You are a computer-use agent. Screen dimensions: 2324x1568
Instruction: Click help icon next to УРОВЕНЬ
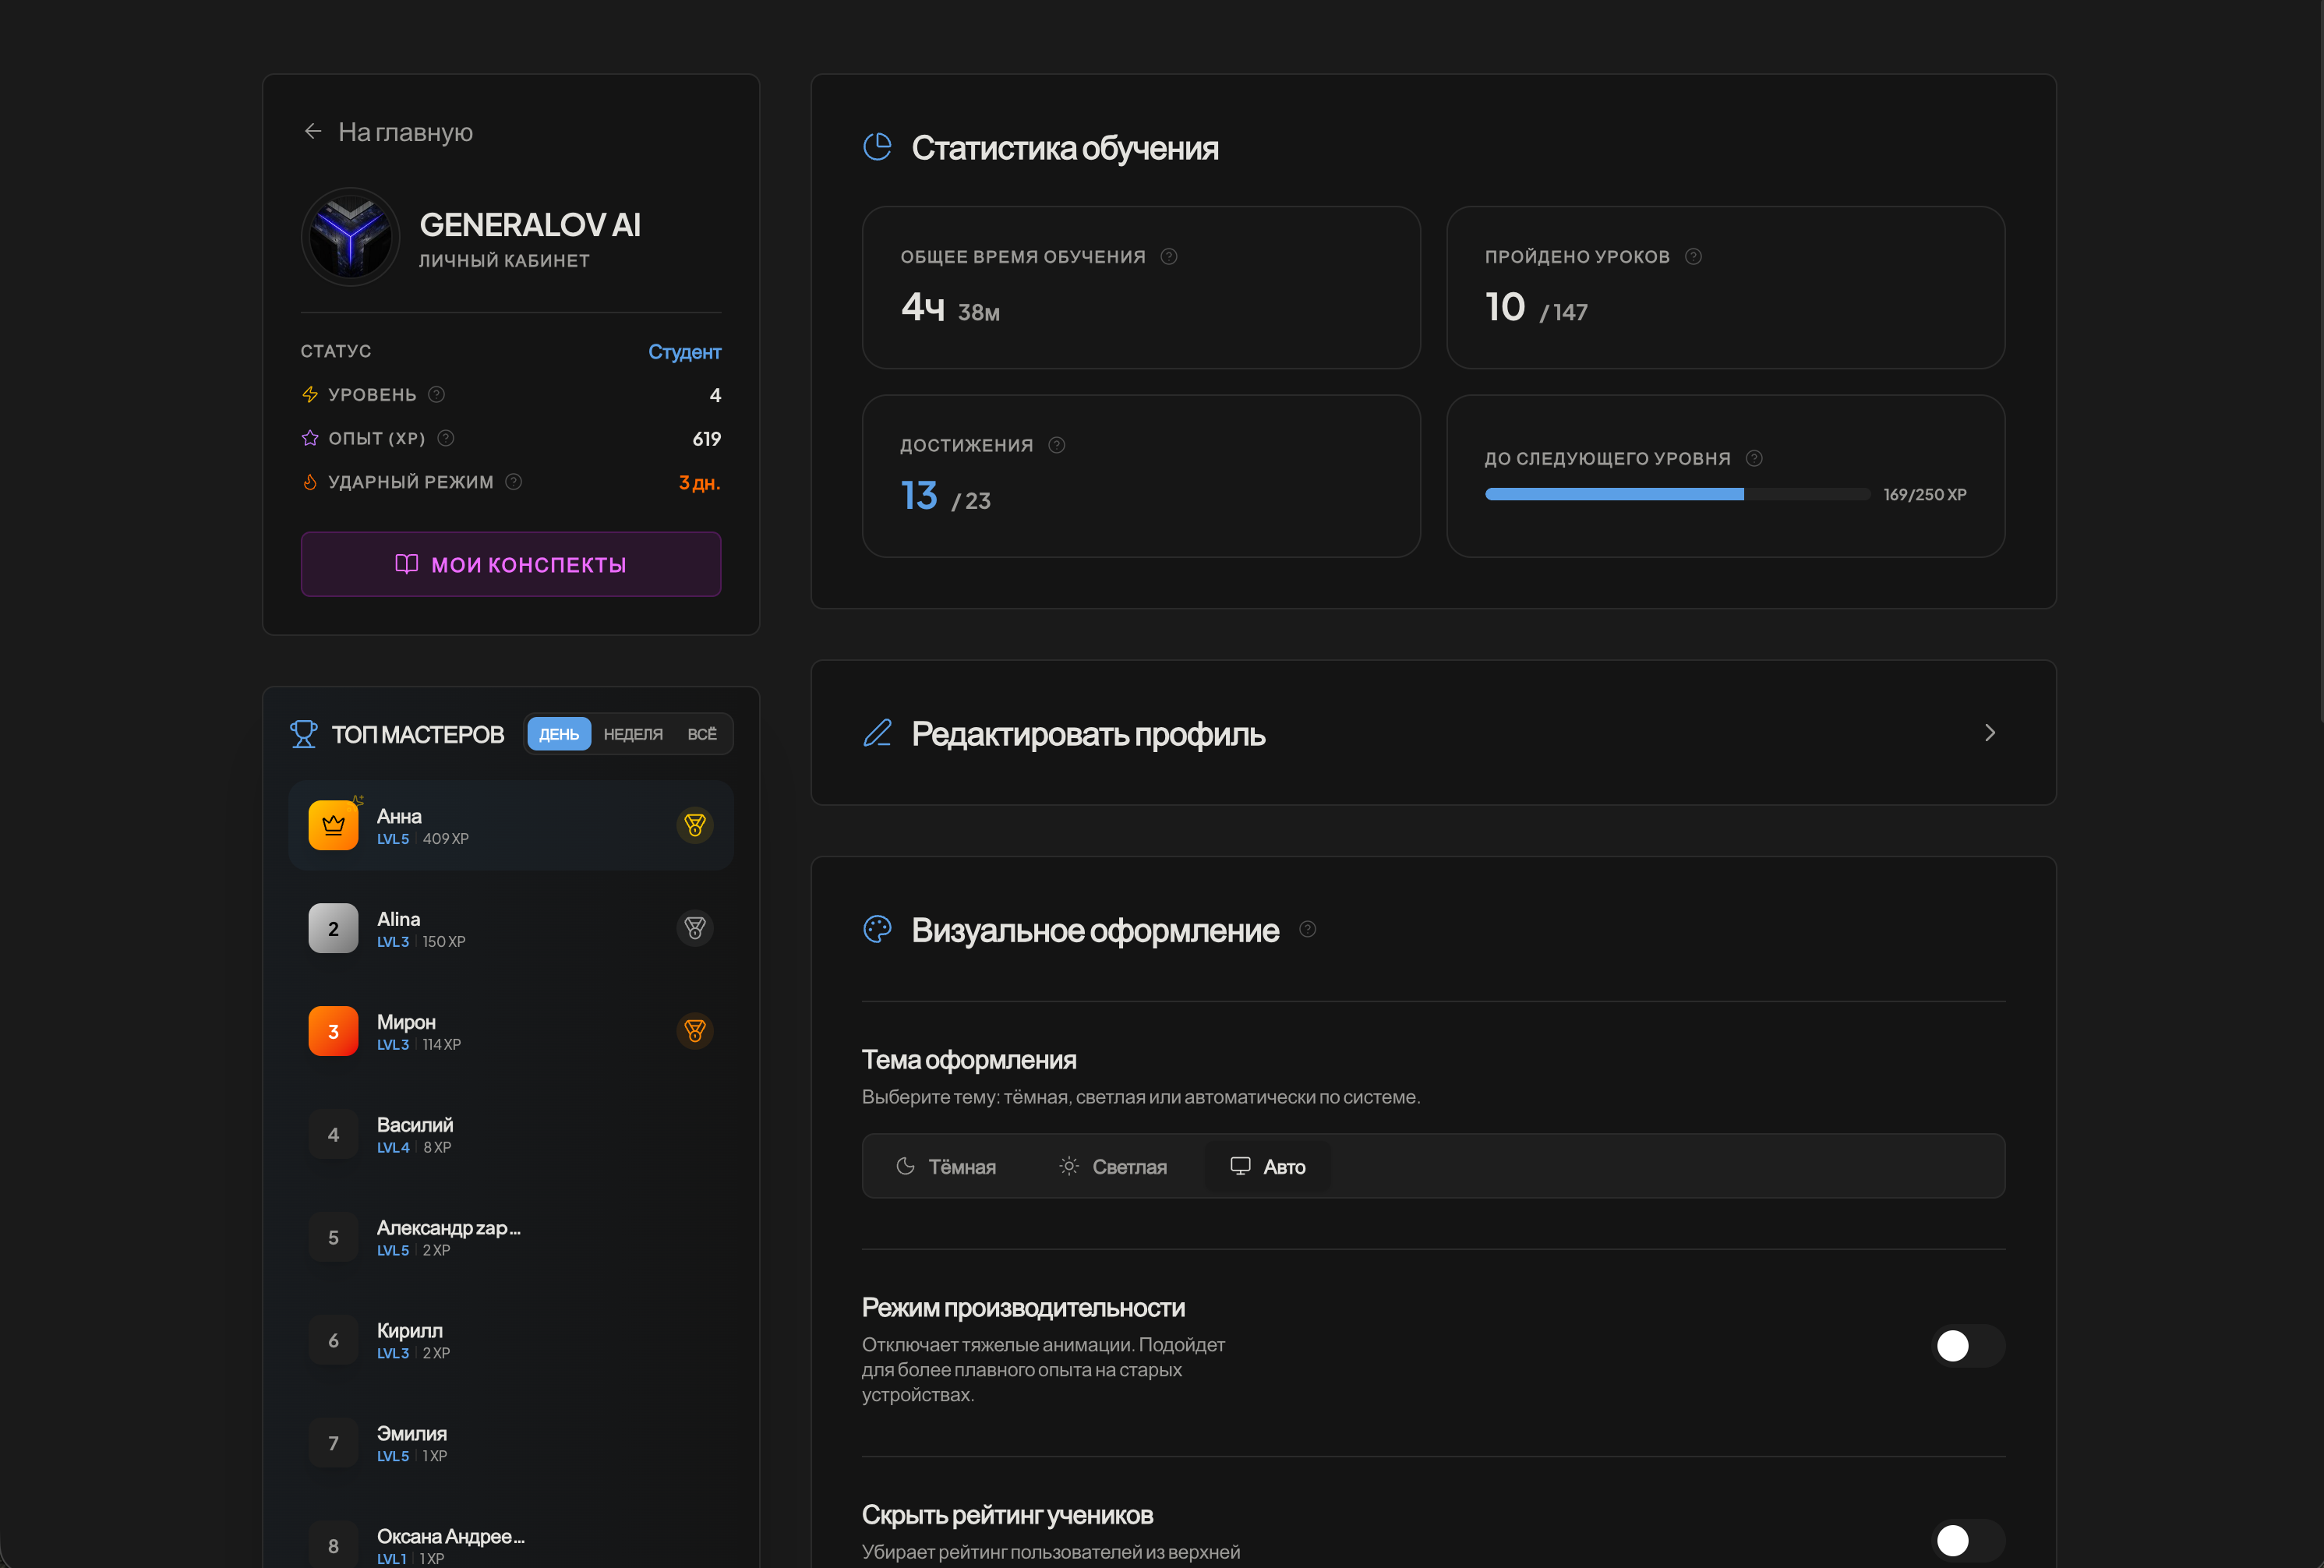point(436,394)
